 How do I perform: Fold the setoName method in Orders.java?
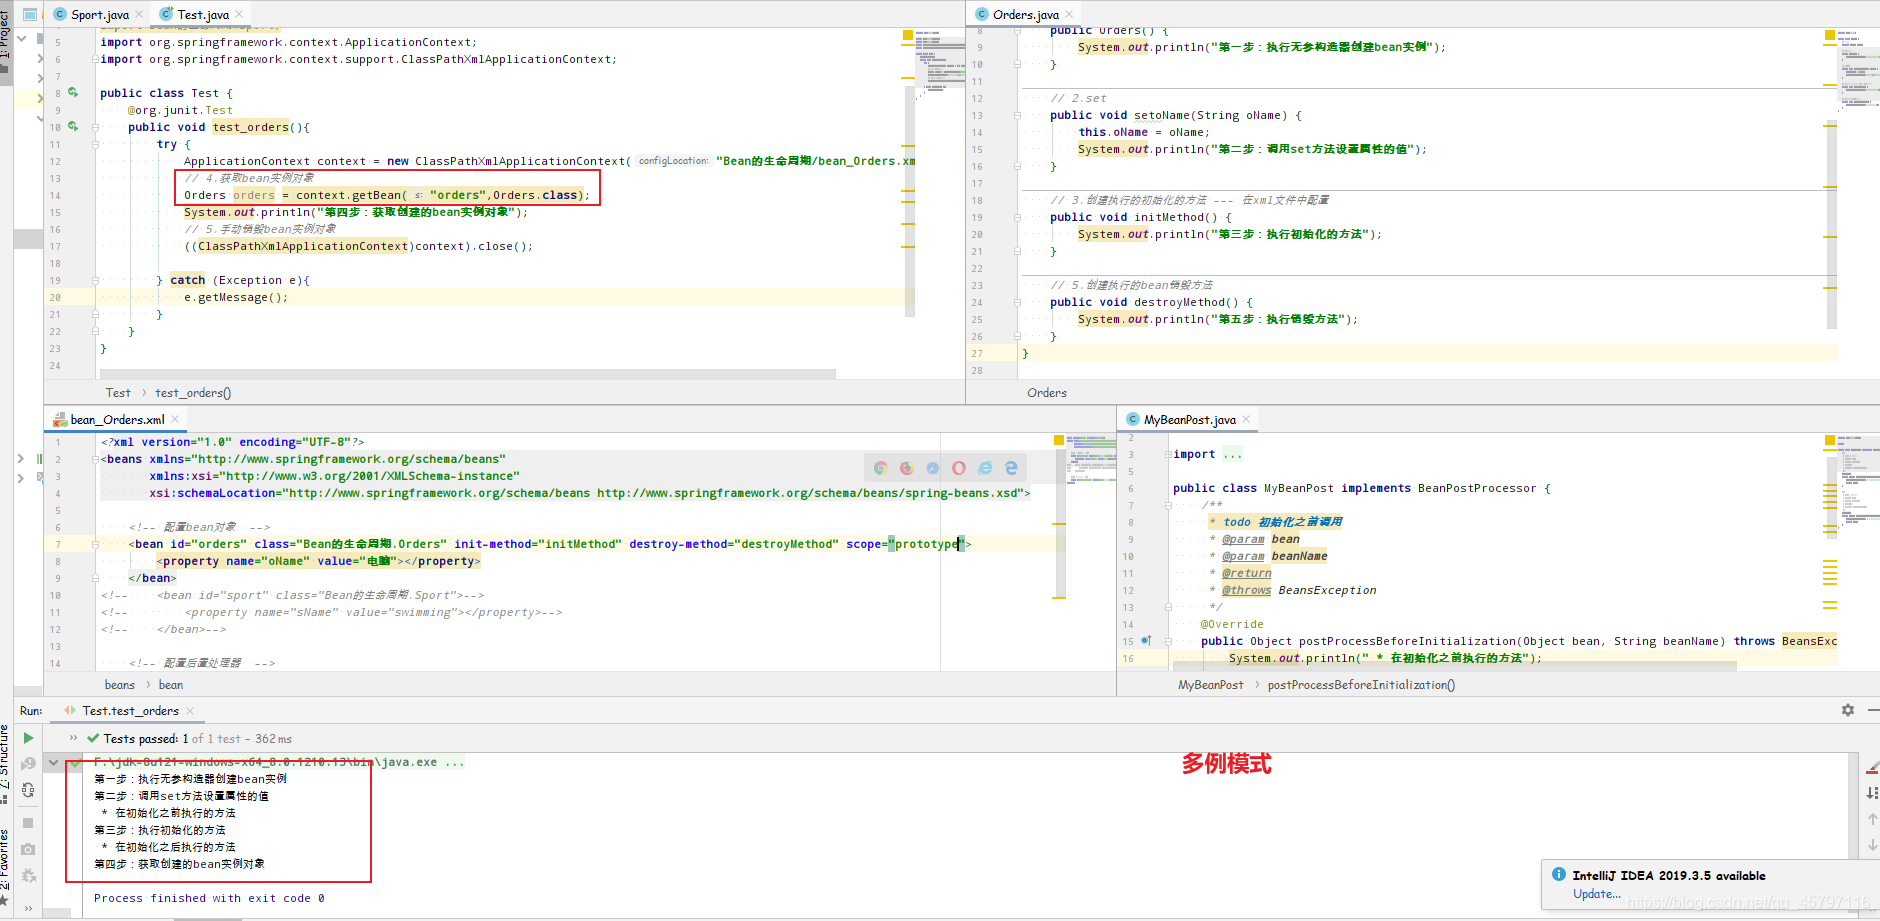(x=1017, y=115)
